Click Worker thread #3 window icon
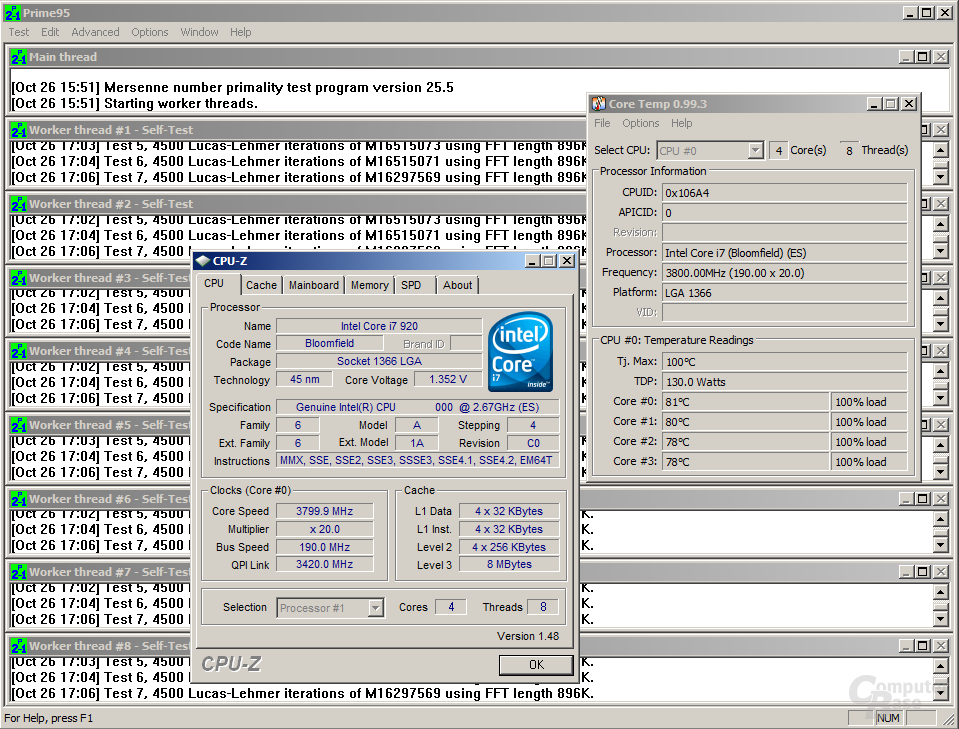Viewport: 959px width, 729px height. (x=18, y=278)
